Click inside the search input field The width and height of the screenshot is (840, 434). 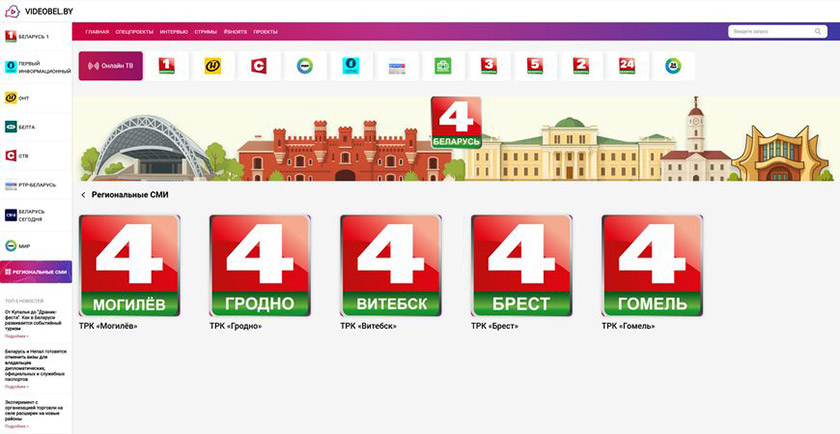pos(770,32)
